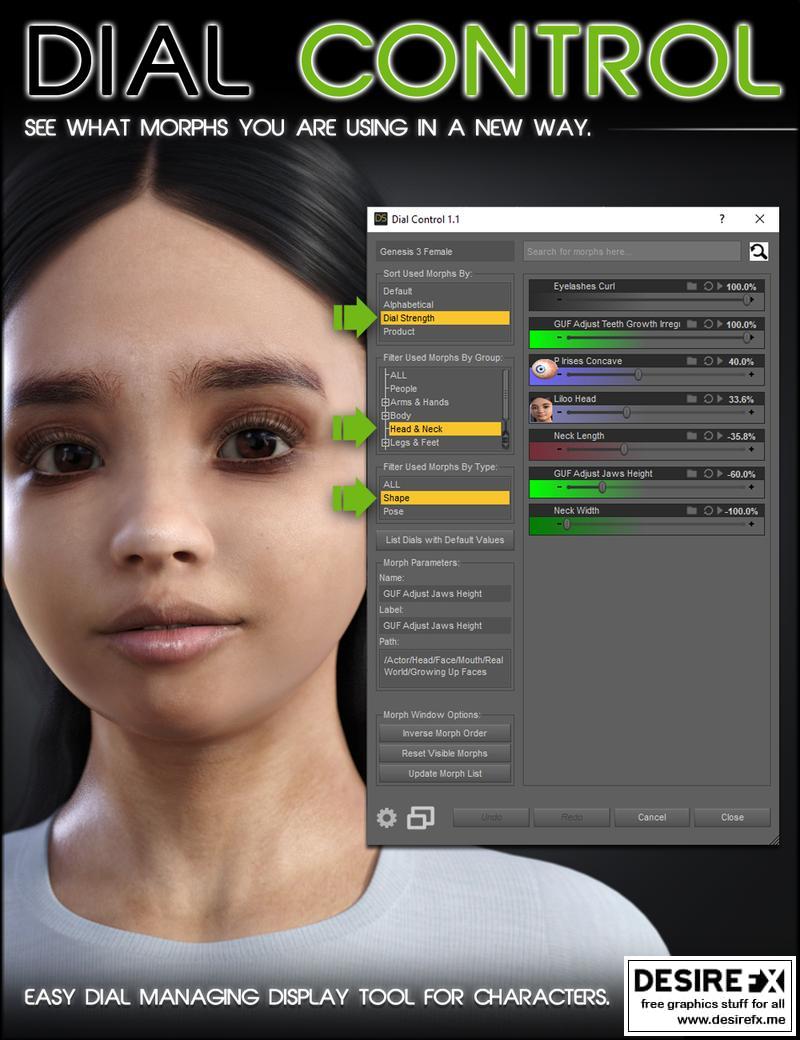Image resolution: width=800 pixels, height=1040 pixels.
Task: Reset the Neck Length dial
Action: pyautogui.click(x=708, y=436)
